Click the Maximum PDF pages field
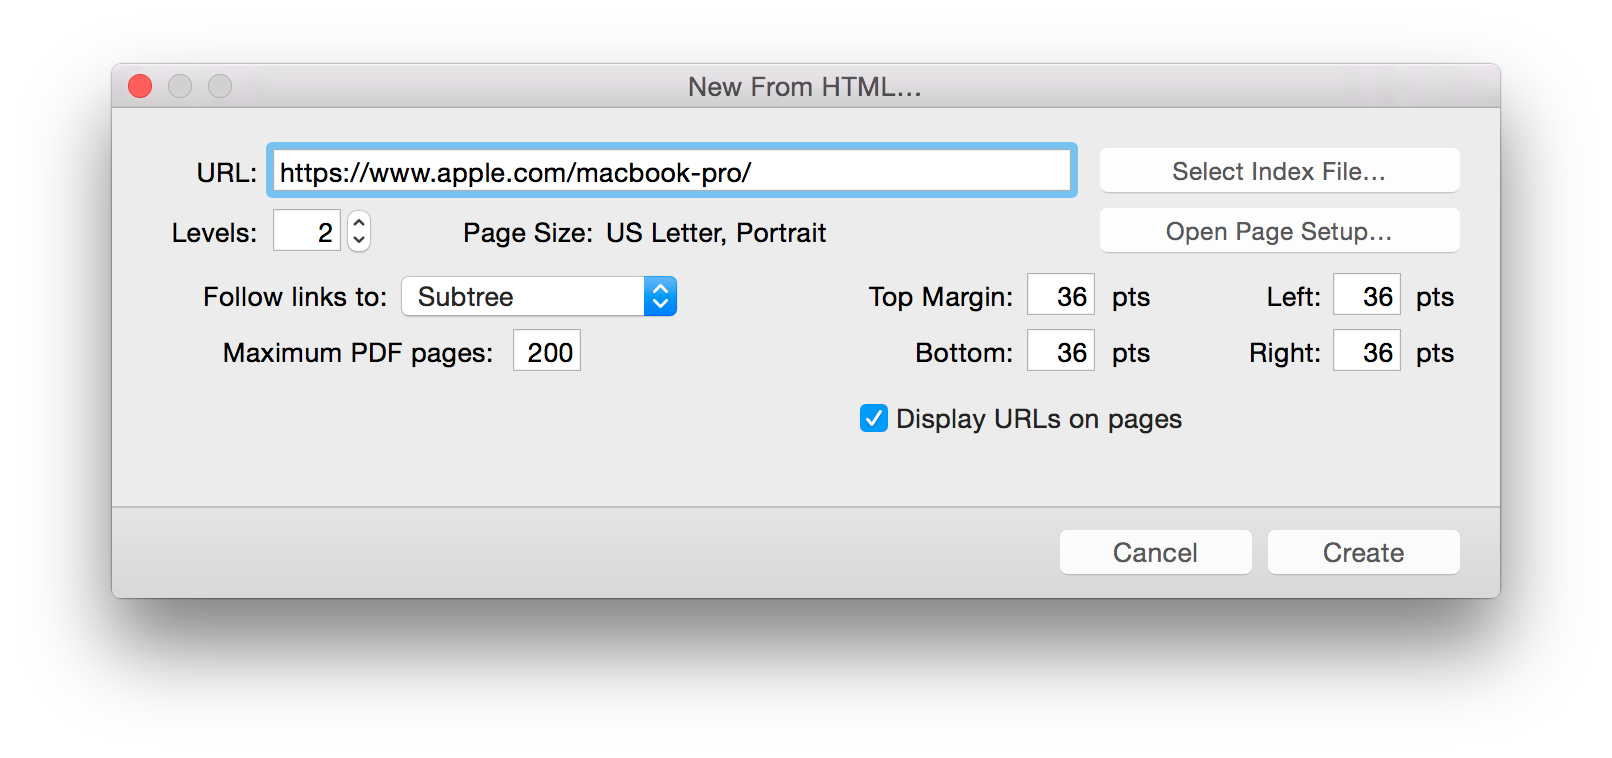1612x758 pixels. click(547, 352)
